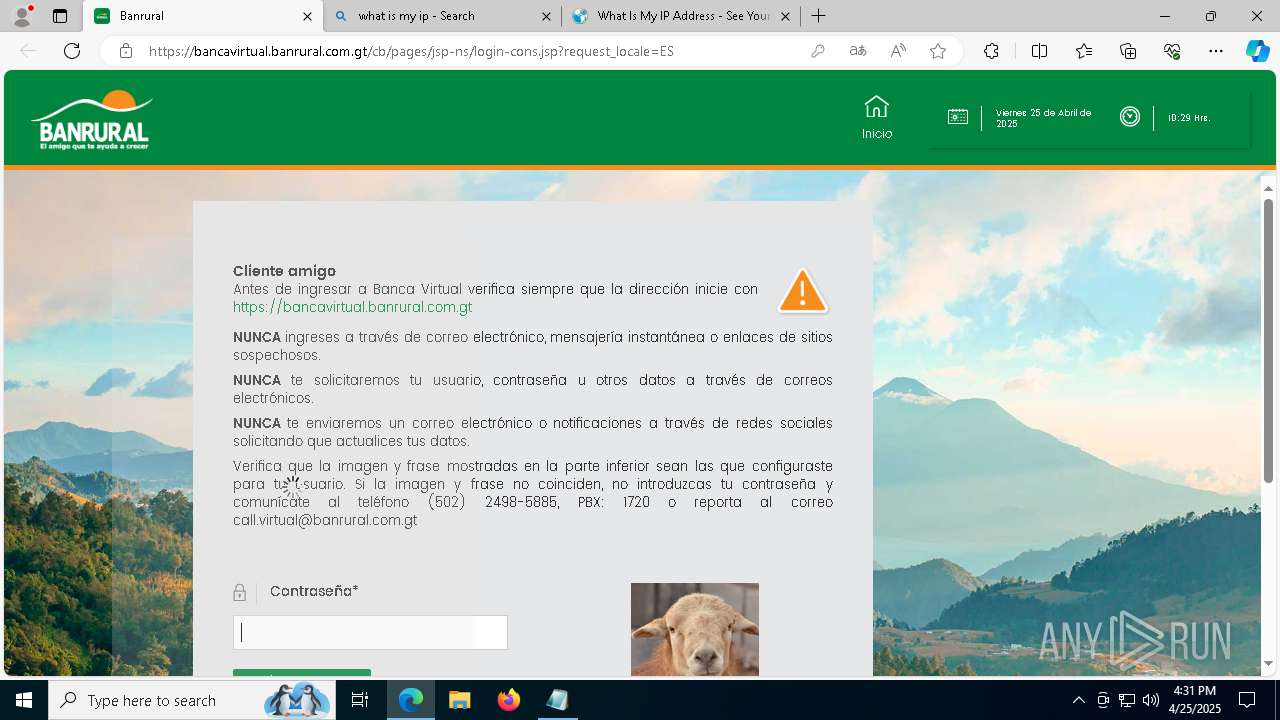
Task: Close the What Is My IP Address tab
Action: tap(785, 16)
